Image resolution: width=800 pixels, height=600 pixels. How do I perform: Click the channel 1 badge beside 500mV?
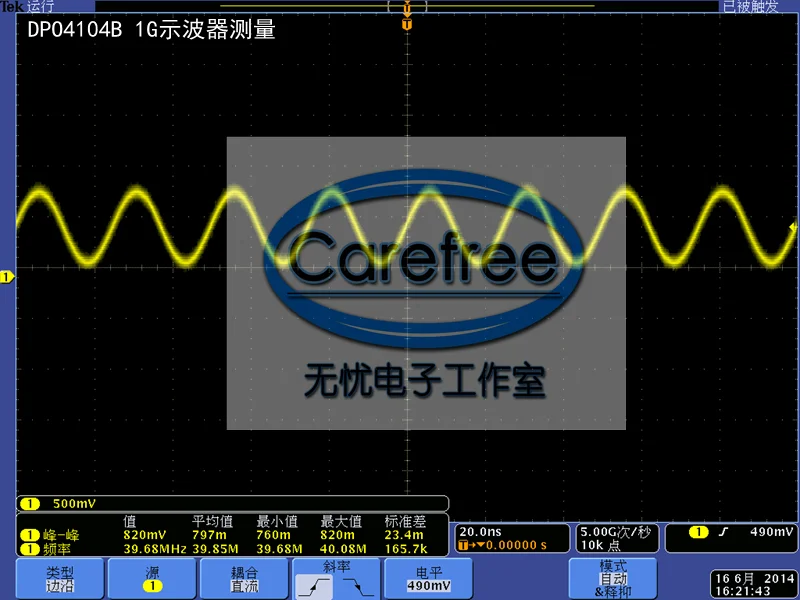coord(30,504)
